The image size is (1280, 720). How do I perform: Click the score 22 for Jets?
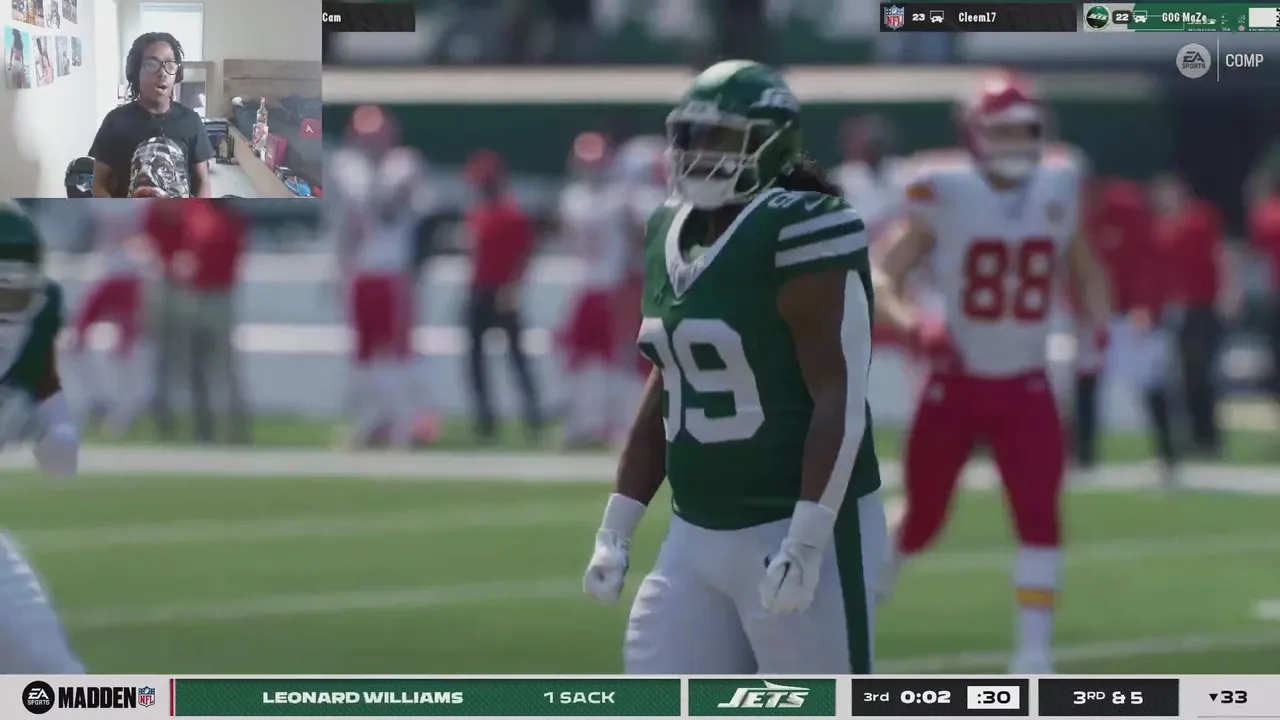(1121, 17)
